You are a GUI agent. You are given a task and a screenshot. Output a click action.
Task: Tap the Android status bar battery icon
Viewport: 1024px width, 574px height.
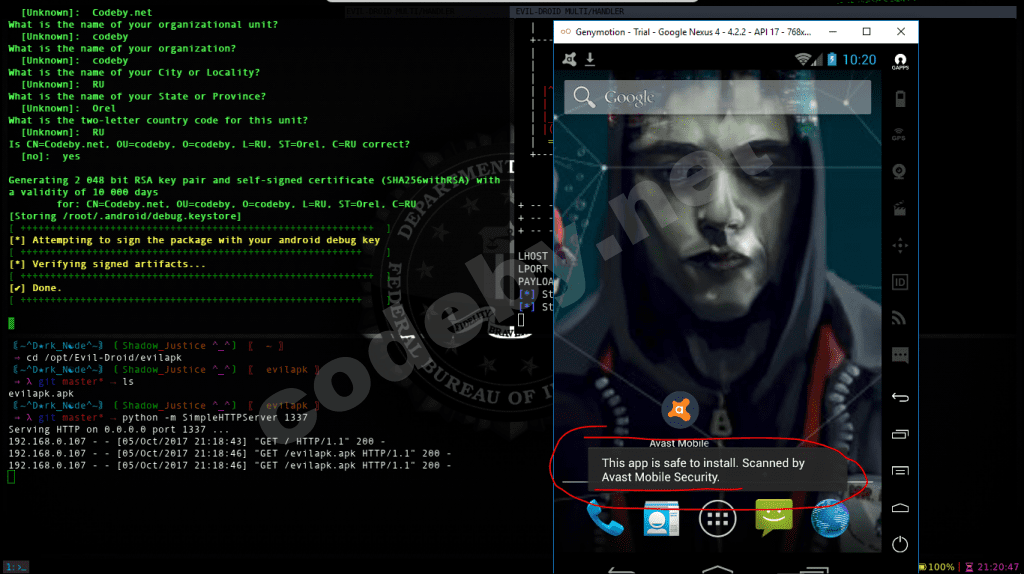pos(832,59)
